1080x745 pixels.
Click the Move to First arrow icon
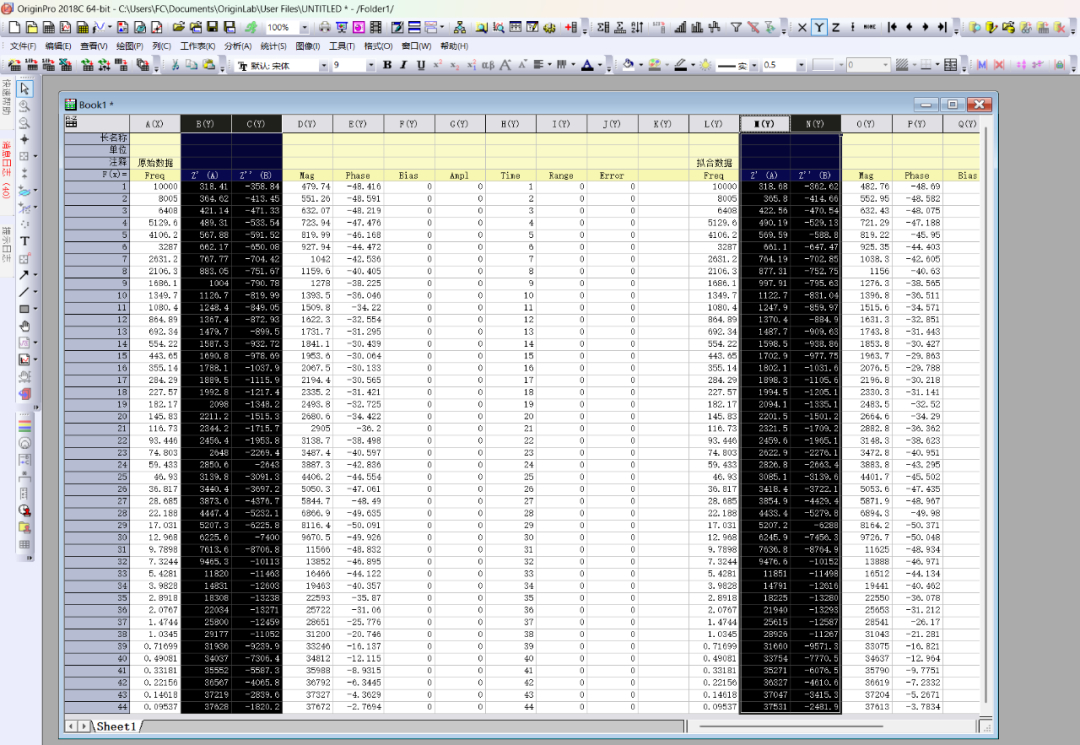[893, 28]
